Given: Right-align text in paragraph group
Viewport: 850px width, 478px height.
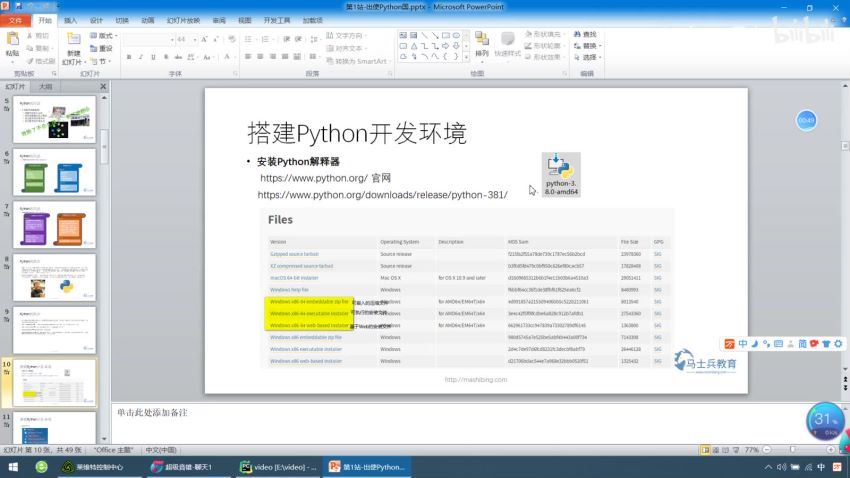Looking at the screenshot, I should click(x=273, y=56).
